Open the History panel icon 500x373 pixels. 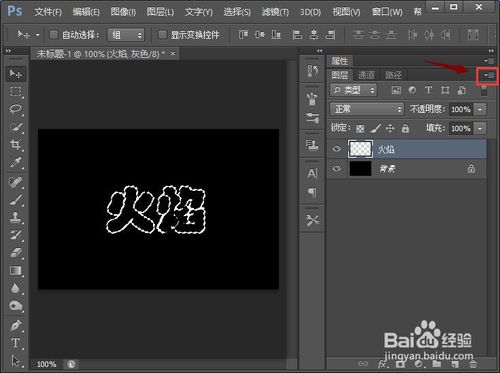point(312,71)
